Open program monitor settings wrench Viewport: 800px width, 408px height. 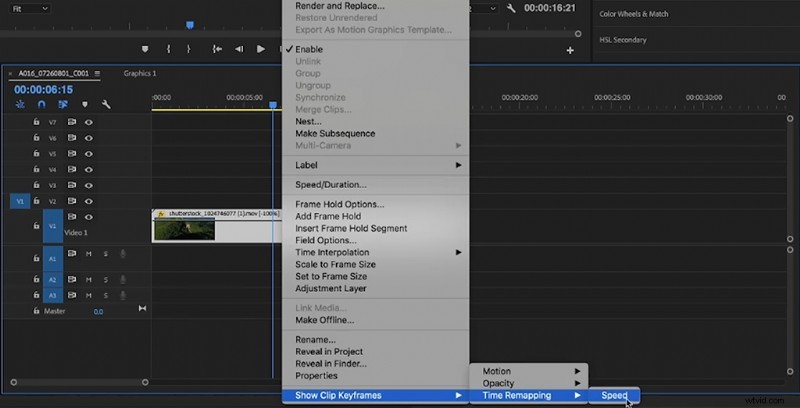(x=511, y=8)
